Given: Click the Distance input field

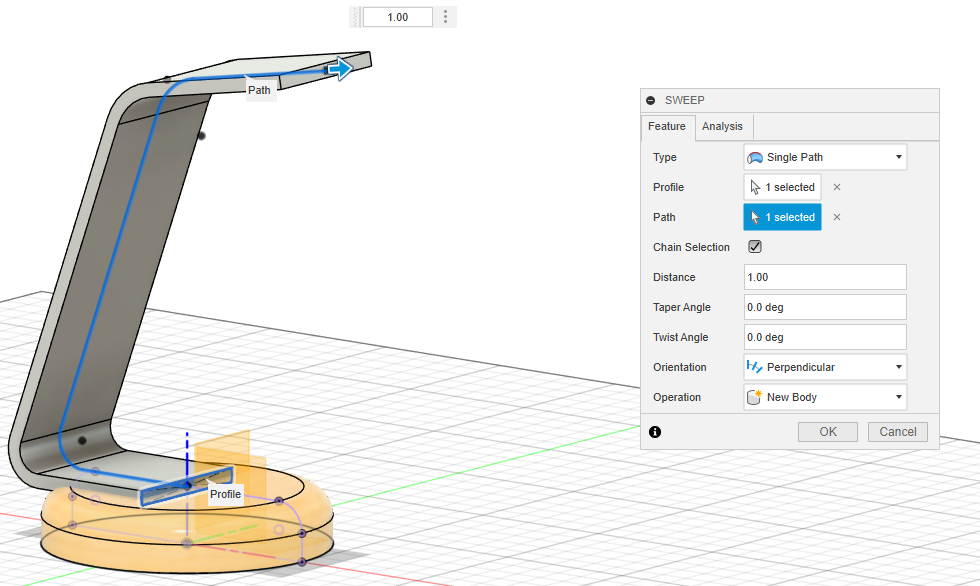Looking at the screenshot, I should 825,277.
